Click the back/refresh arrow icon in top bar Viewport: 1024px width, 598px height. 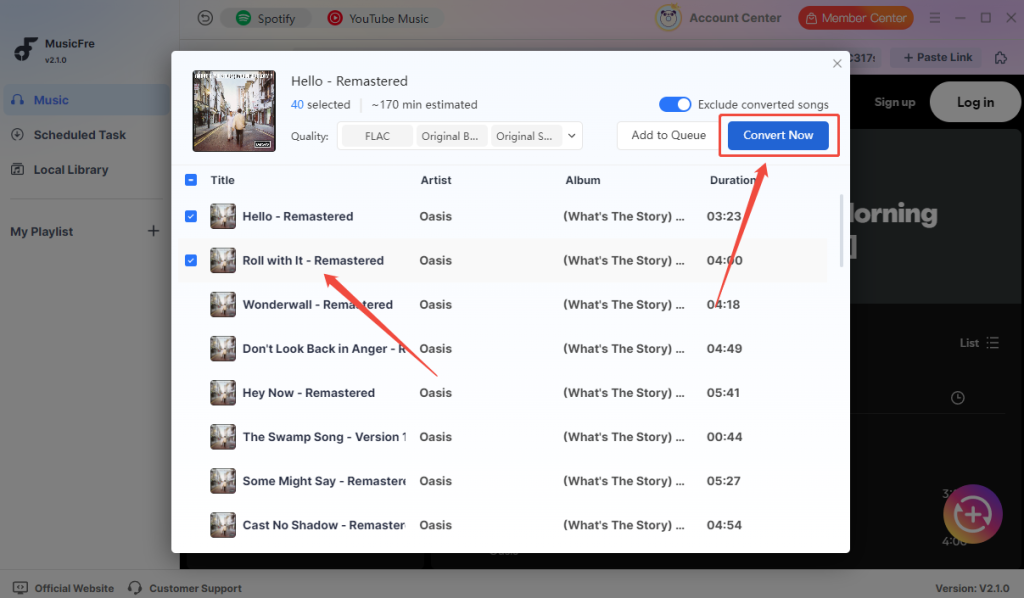(205, 18)
